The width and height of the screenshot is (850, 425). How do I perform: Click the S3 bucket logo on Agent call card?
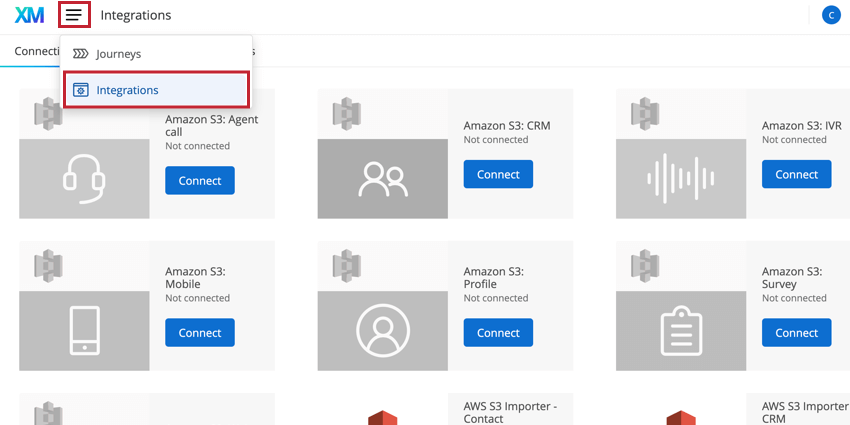[x=48, y=113]
